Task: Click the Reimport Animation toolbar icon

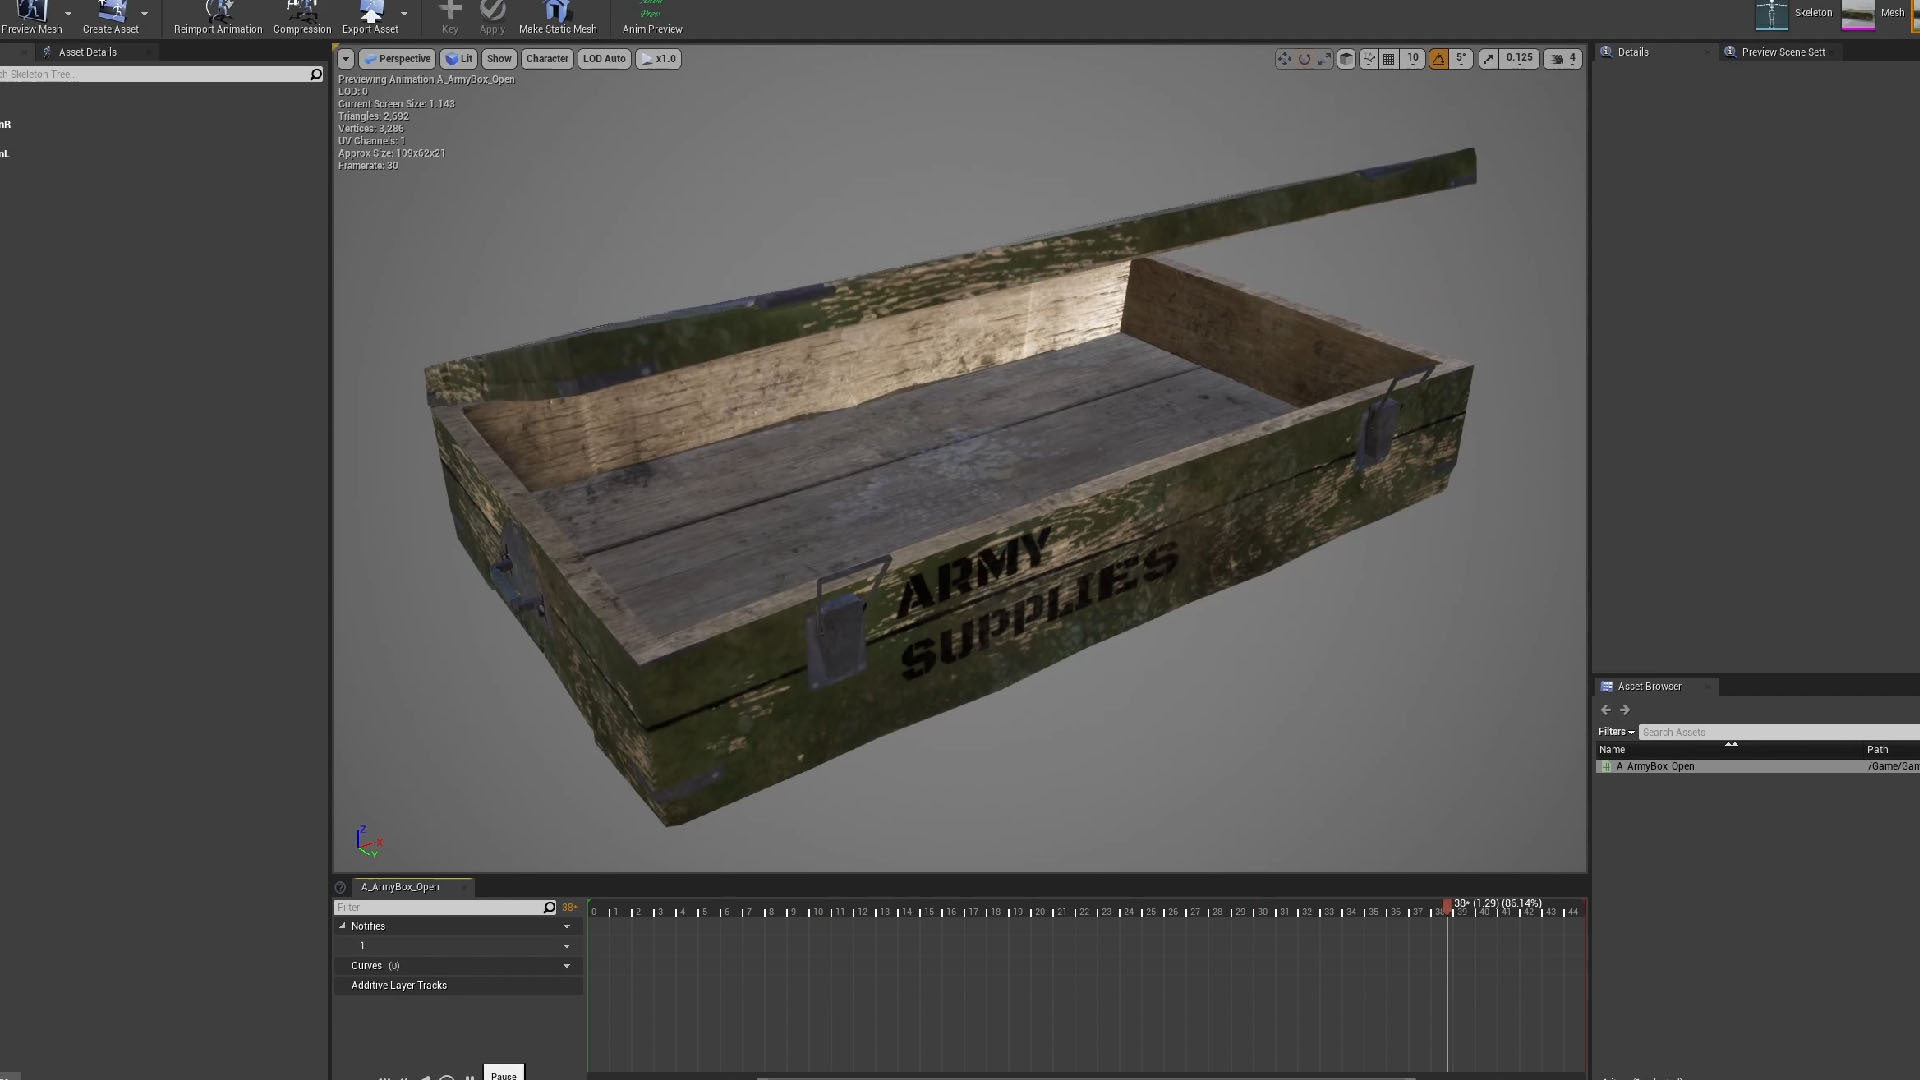Action: pos(218,12)
